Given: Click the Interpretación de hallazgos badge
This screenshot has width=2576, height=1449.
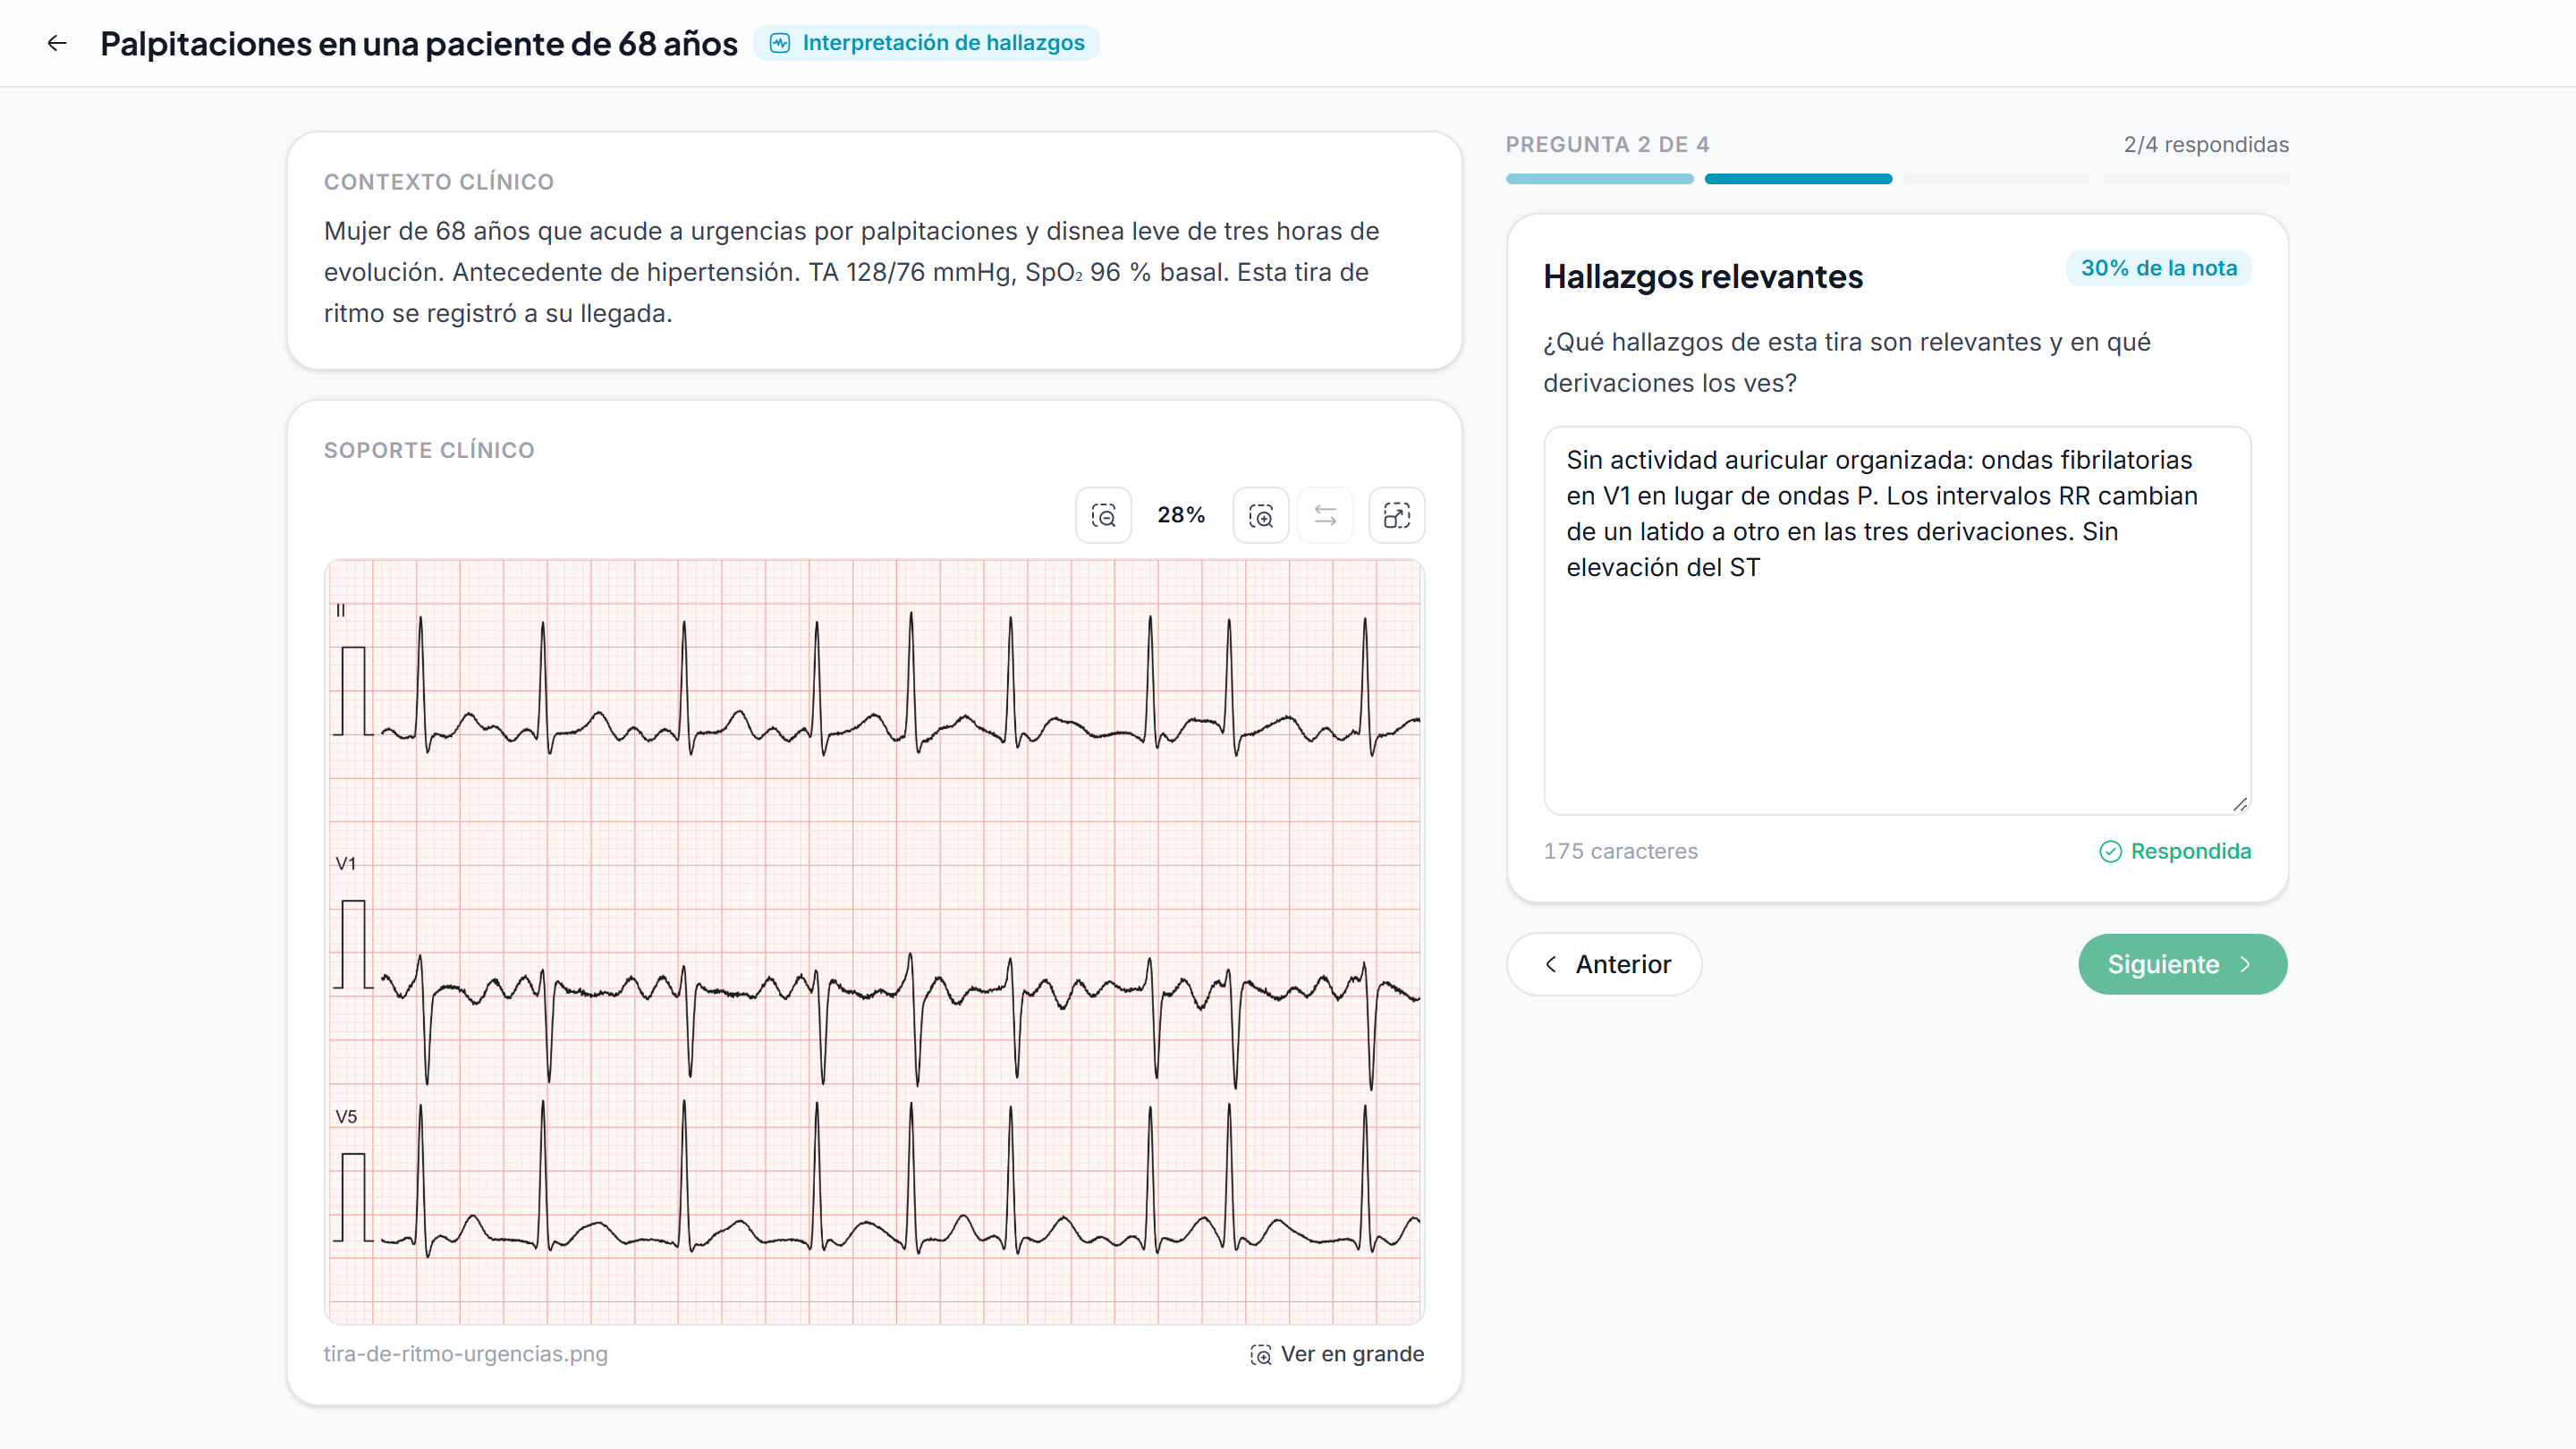Looking at the screenshot, I should coord(926,43).
